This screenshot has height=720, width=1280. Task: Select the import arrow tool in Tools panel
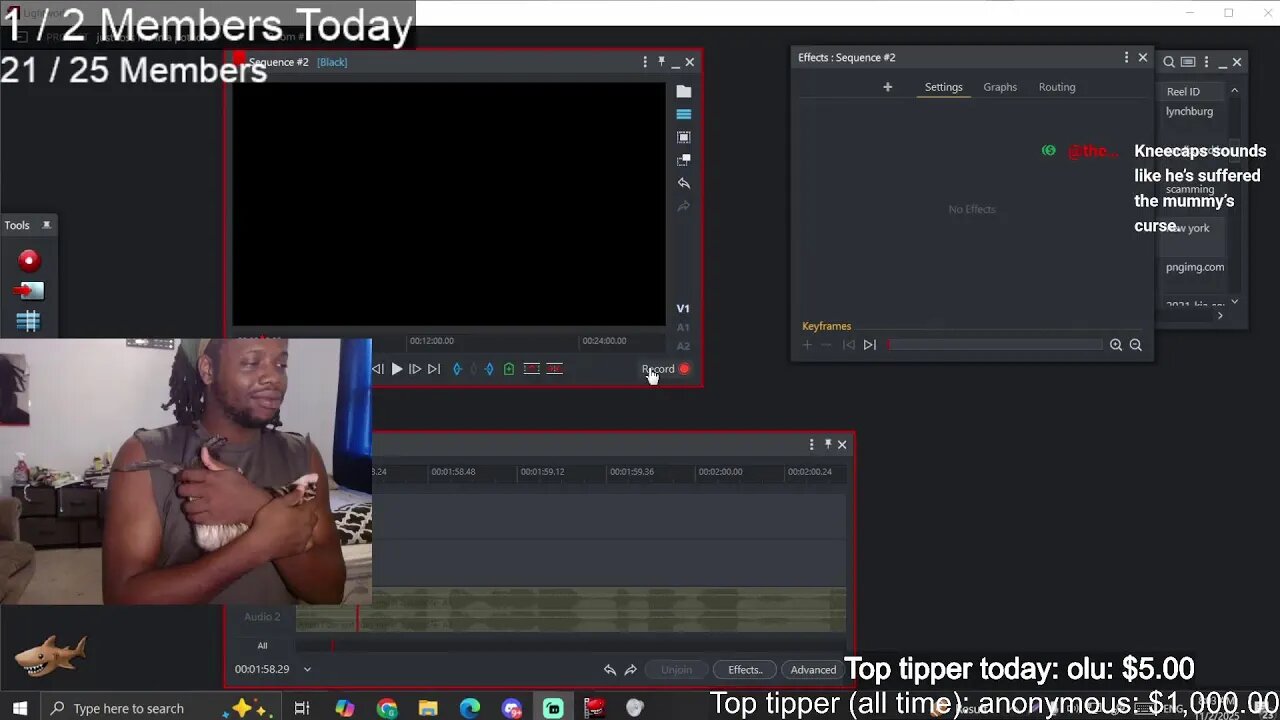(29, 291)
